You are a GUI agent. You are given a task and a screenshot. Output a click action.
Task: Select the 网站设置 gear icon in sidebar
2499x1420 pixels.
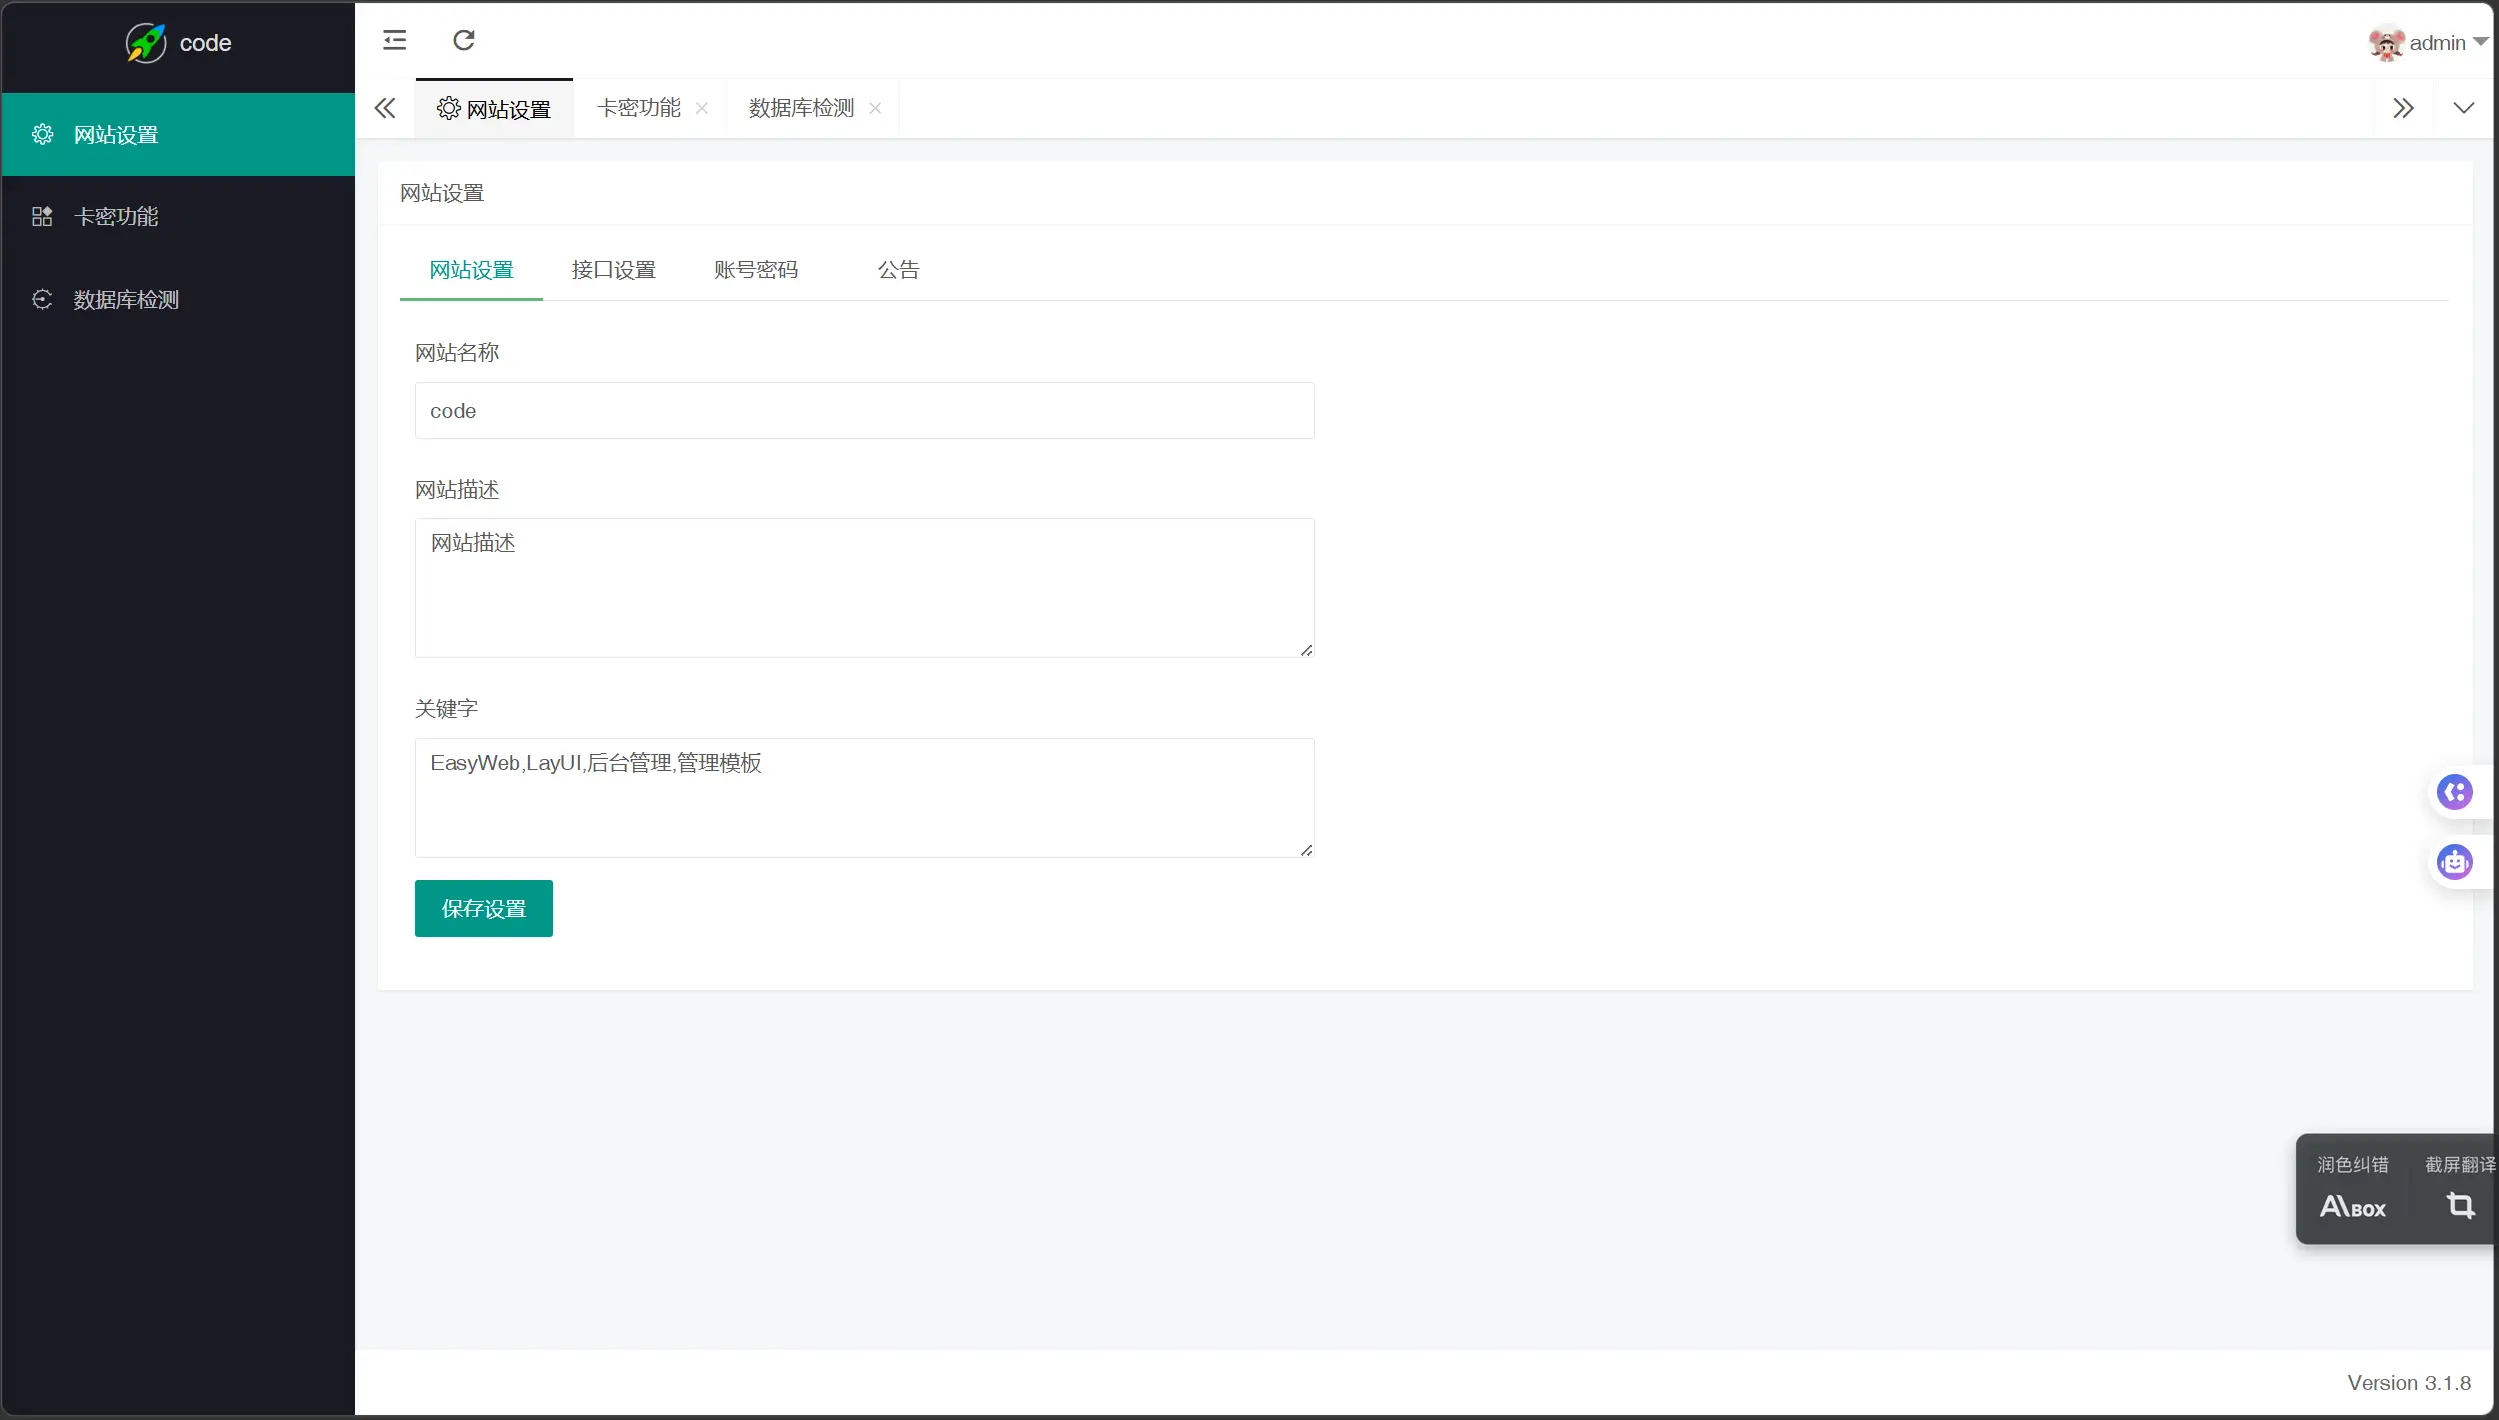coord(42,133)
